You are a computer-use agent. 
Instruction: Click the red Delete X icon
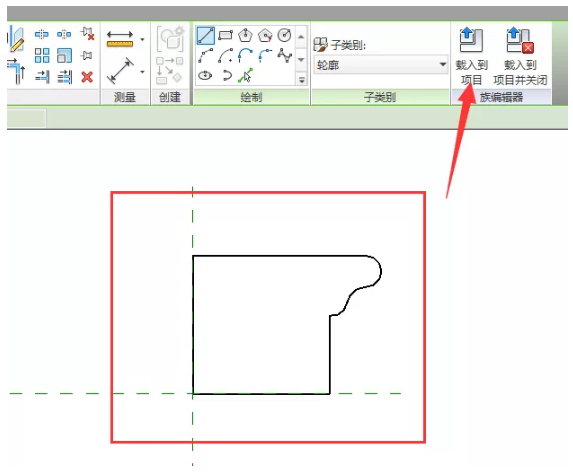pyautogui.click(x=87, y=77)
